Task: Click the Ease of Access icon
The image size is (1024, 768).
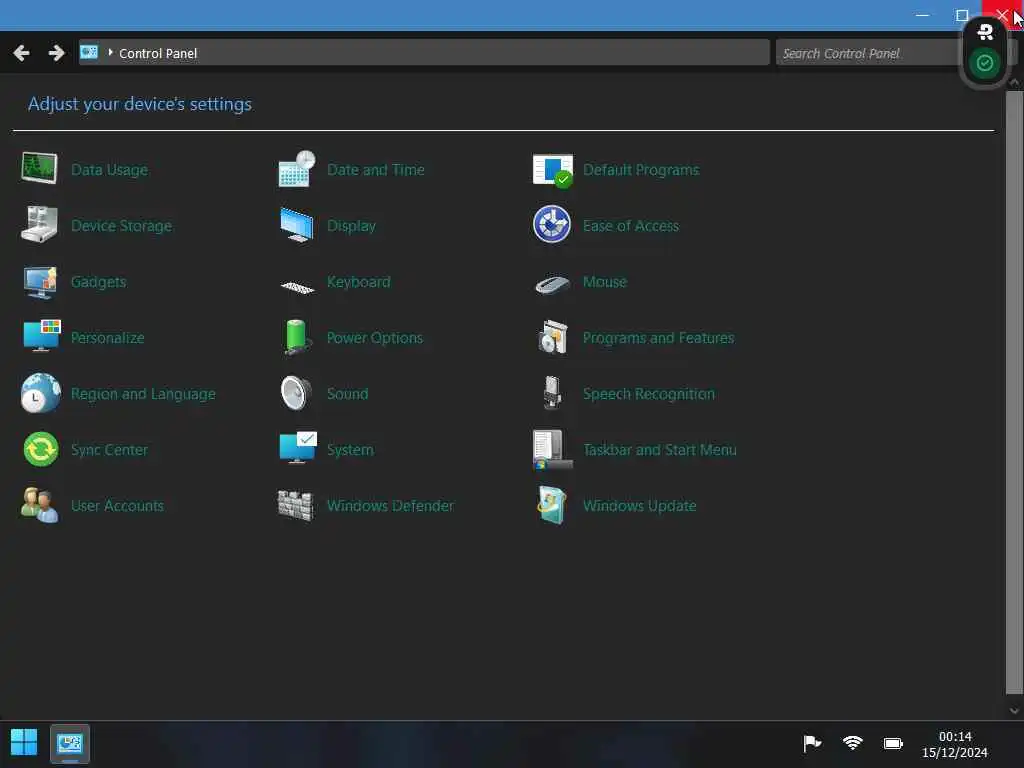Action: (x=552, y=225)
